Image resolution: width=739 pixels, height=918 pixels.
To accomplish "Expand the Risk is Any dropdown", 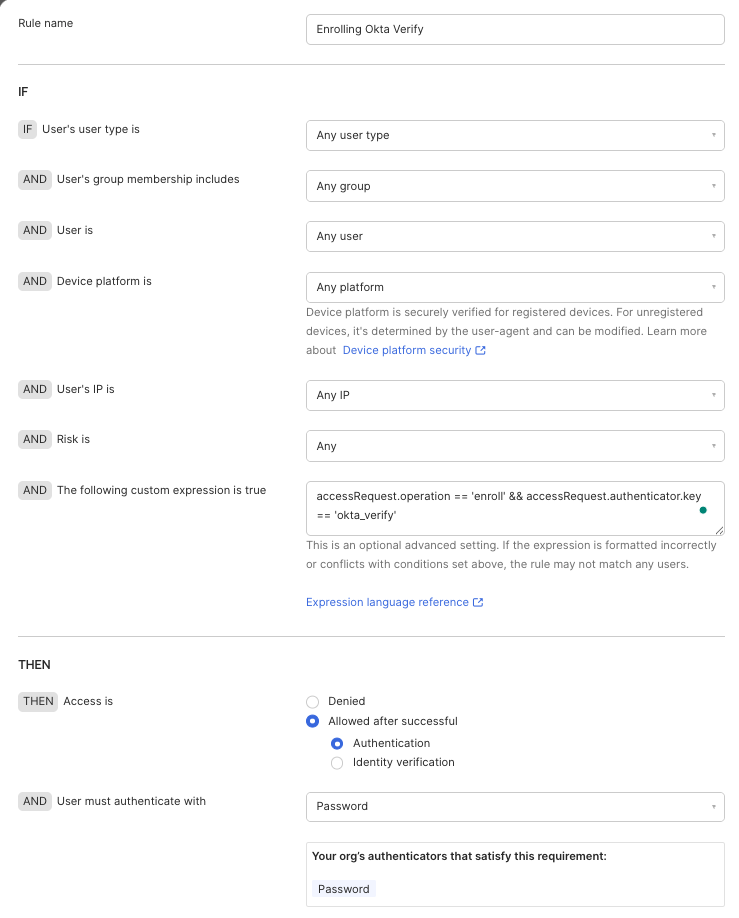I will [x=515, y=446].
